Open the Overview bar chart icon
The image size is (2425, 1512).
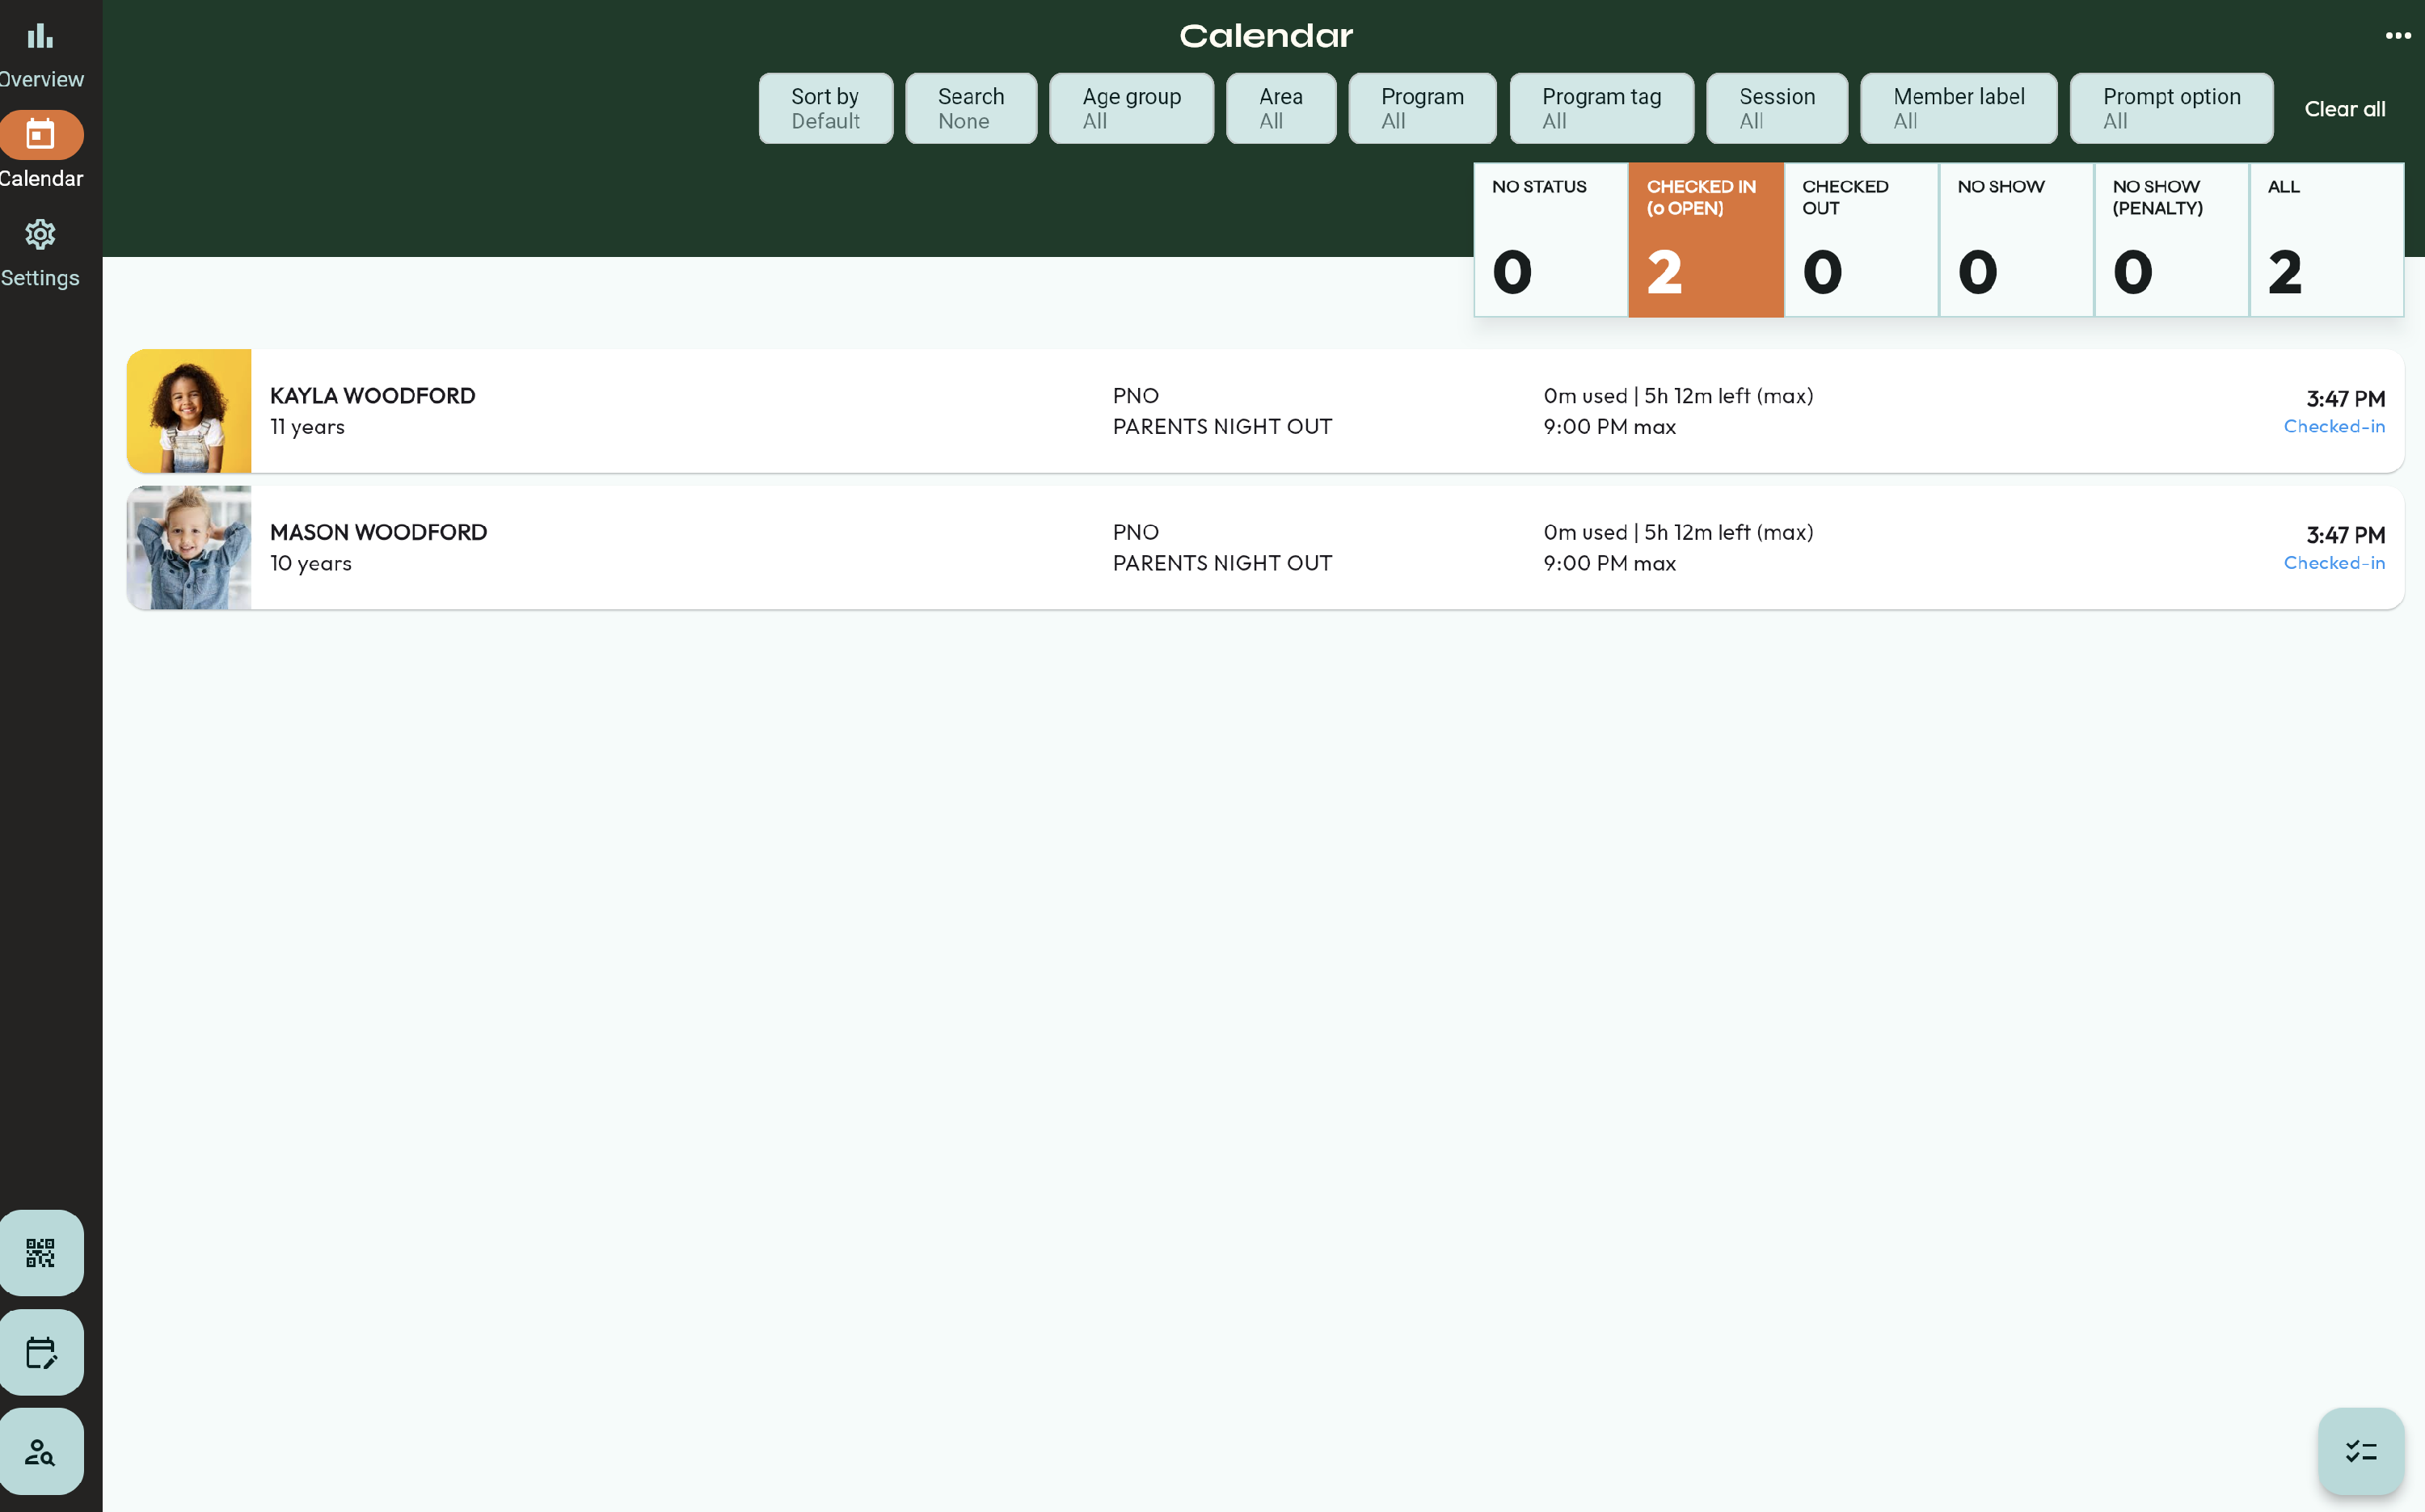pos(40,37)
